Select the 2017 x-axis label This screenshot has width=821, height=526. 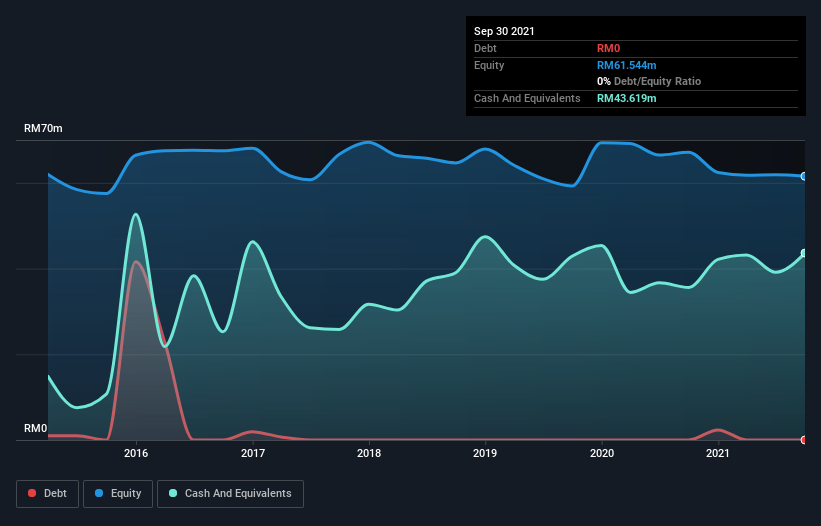(x=253, y=453)
